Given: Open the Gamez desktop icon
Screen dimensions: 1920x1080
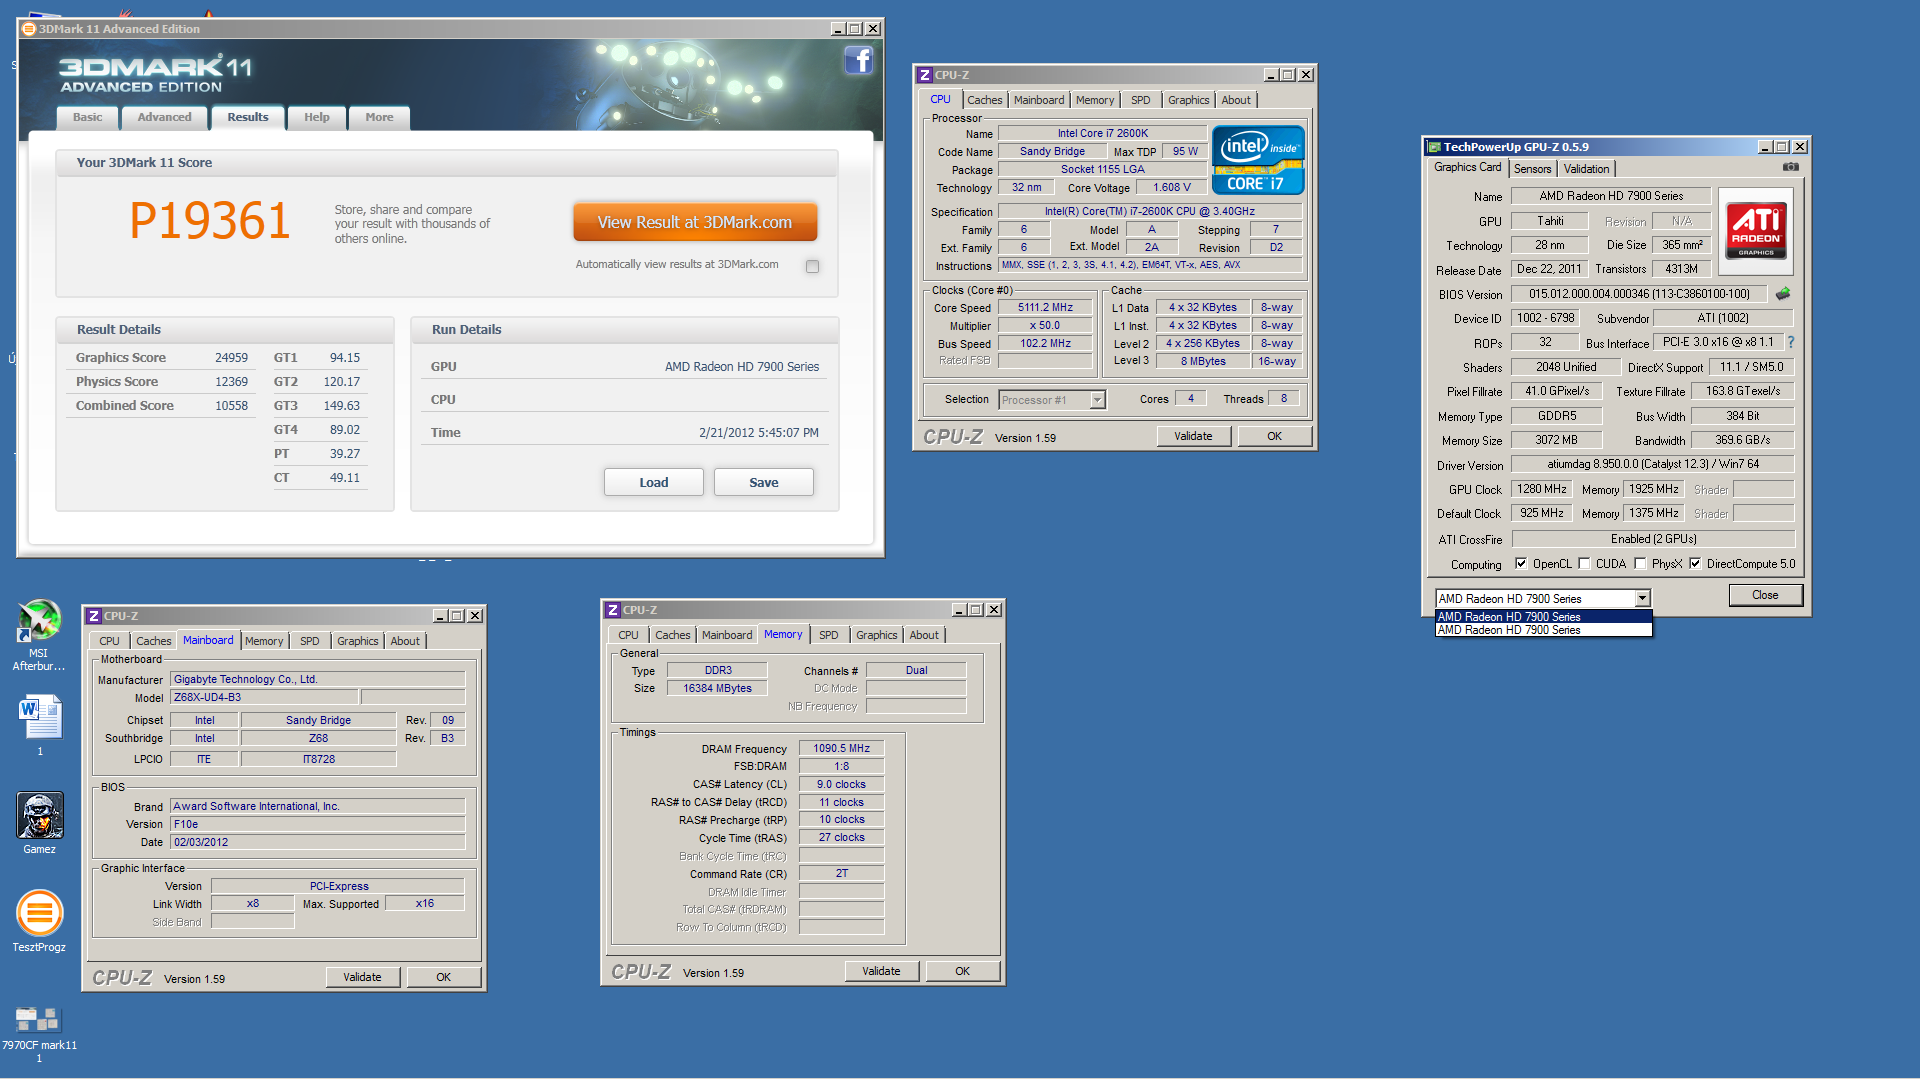Looking at the screenshot, I should 39,816.
